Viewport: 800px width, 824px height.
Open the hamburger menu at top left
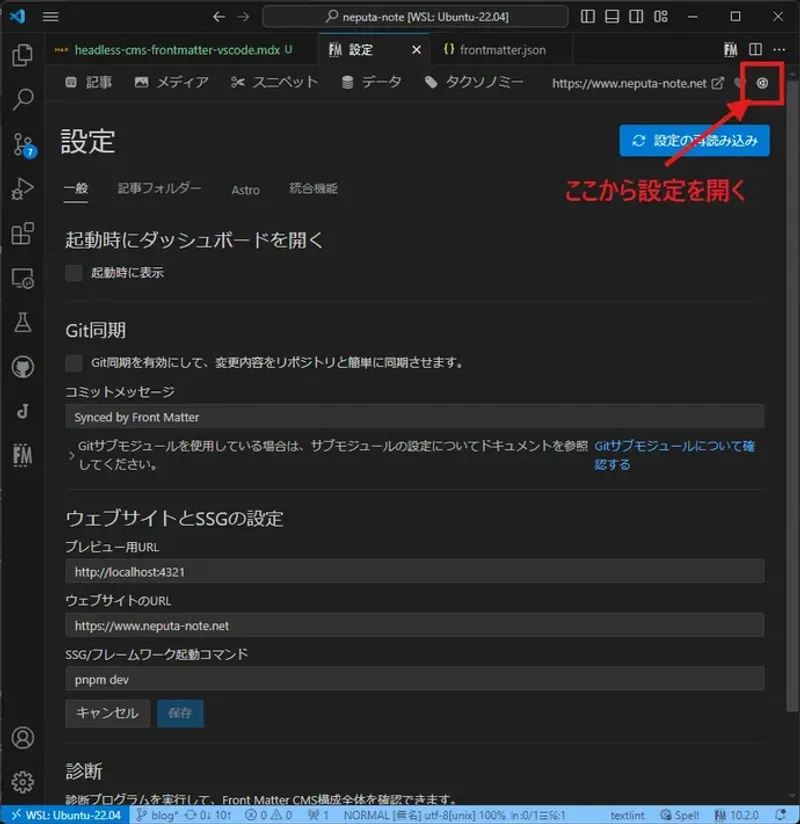[50, 16]
